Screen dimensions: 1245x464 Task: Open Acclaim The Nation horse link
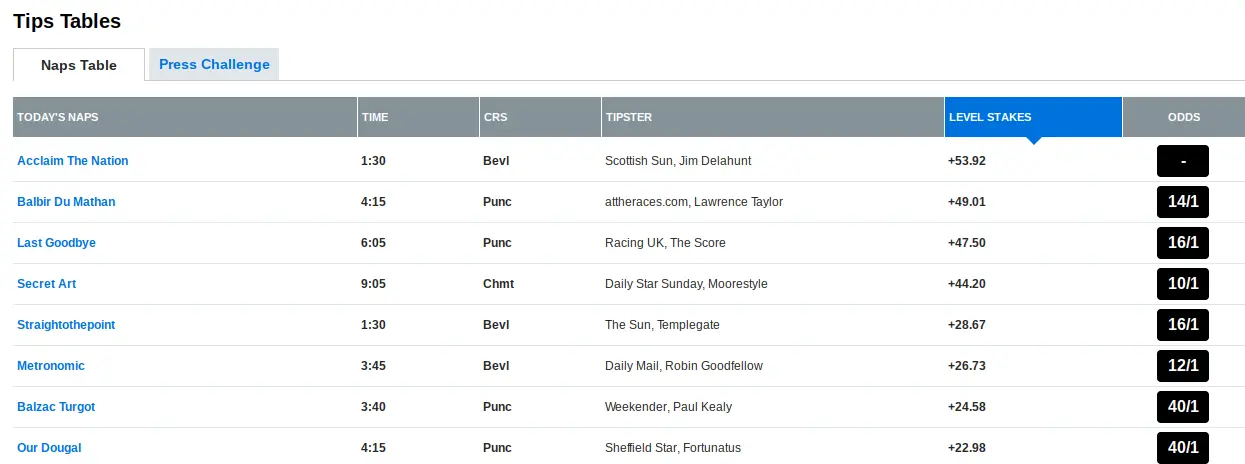pos(73,161)
